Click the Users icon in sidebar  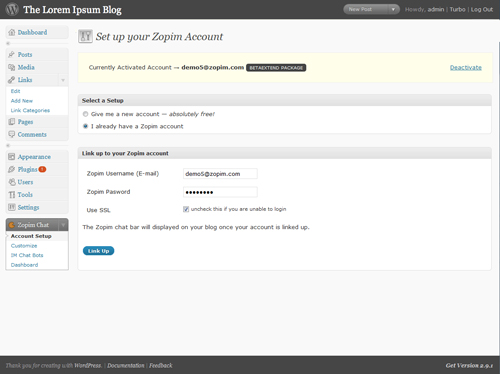12,182
